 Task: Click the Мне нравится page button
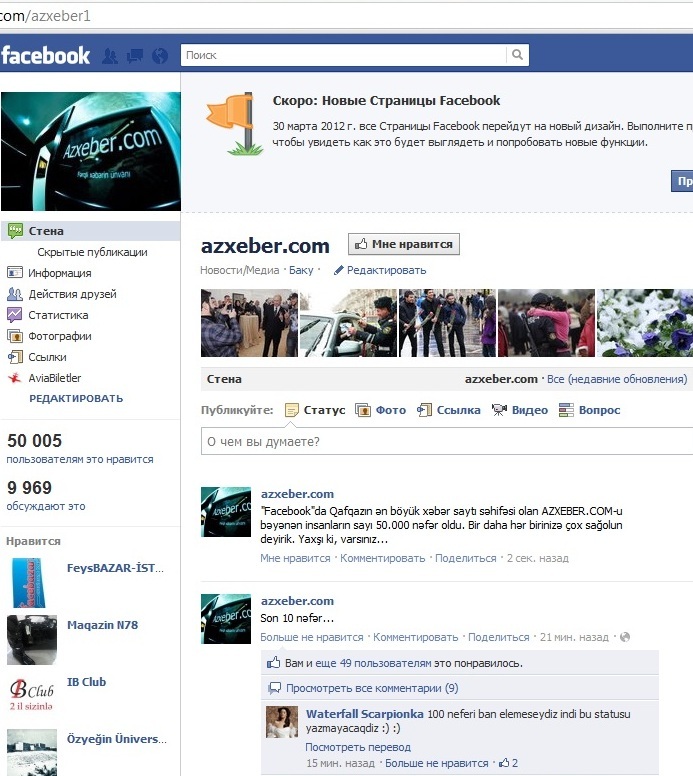coord(403,244)
